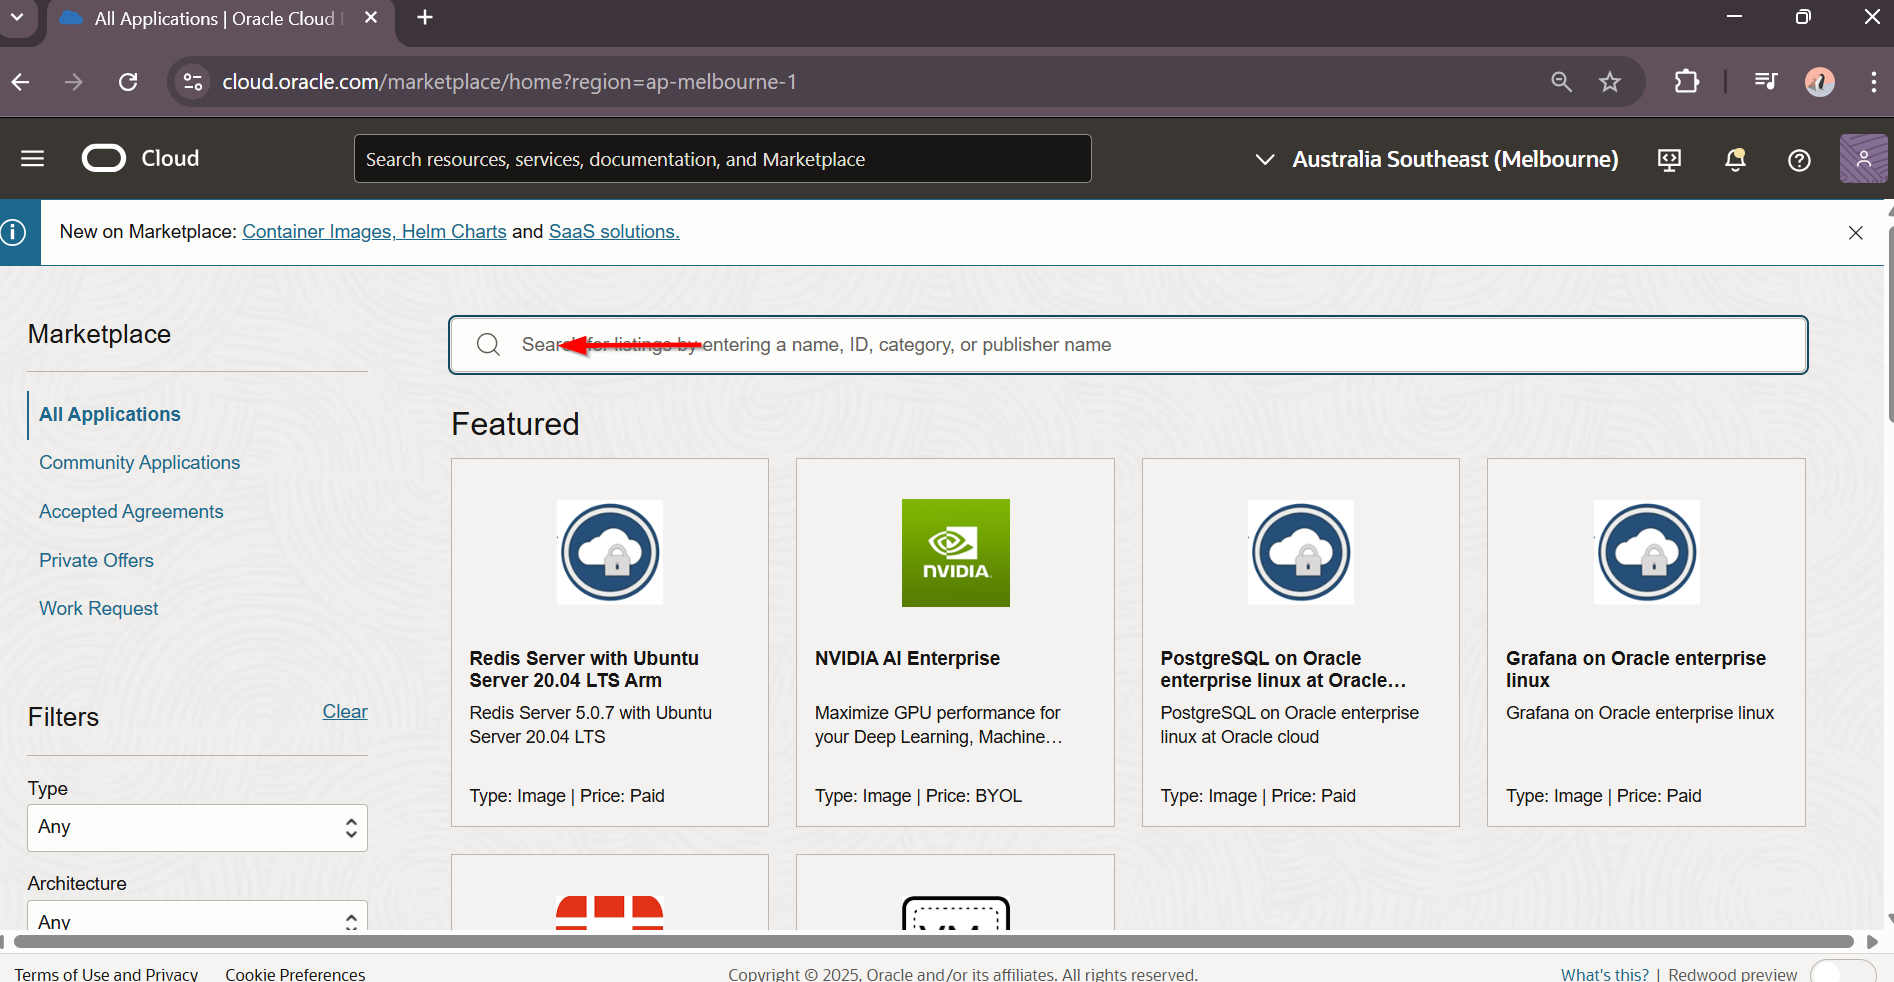
Task: Reload the page with the refresh icon
Action: [128, 82]
